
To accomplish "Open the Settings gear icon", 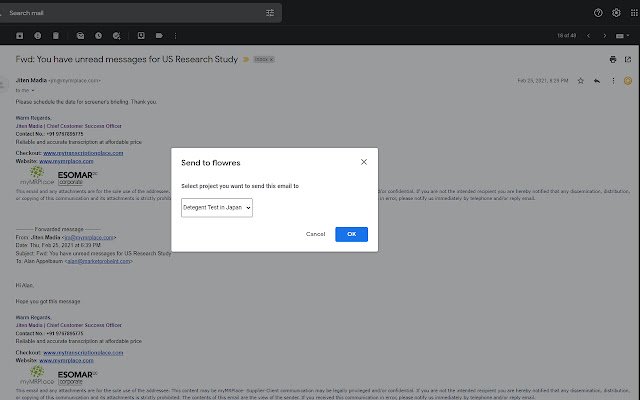I will pyautogui.click(x=616, y=13).
